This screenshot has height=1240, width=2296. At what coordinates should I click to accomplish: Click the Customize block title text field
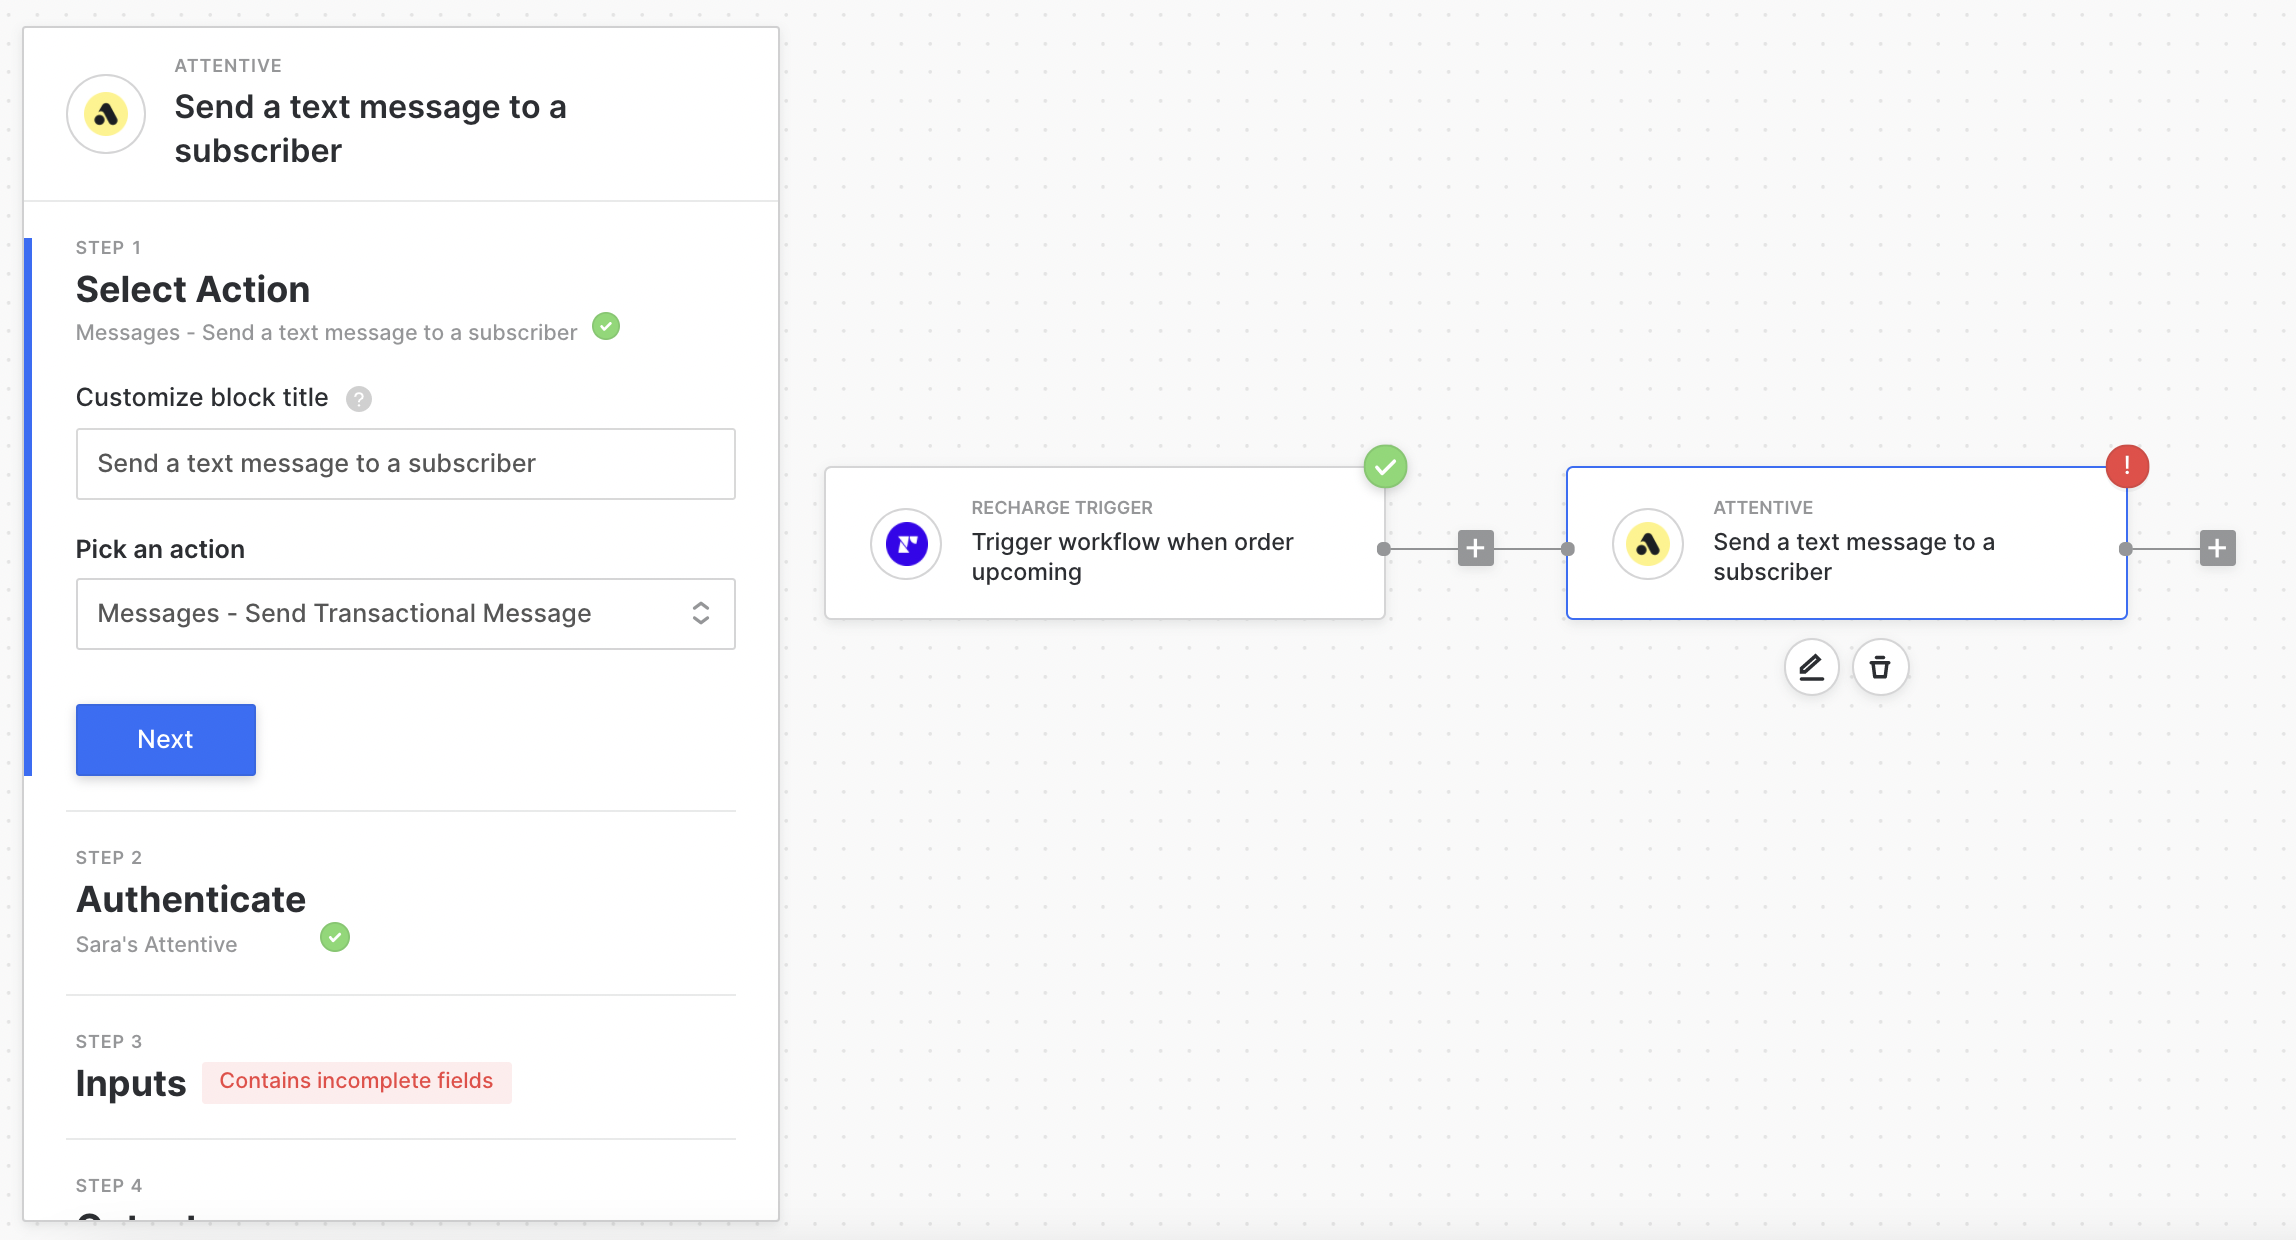tap(405, 464)
